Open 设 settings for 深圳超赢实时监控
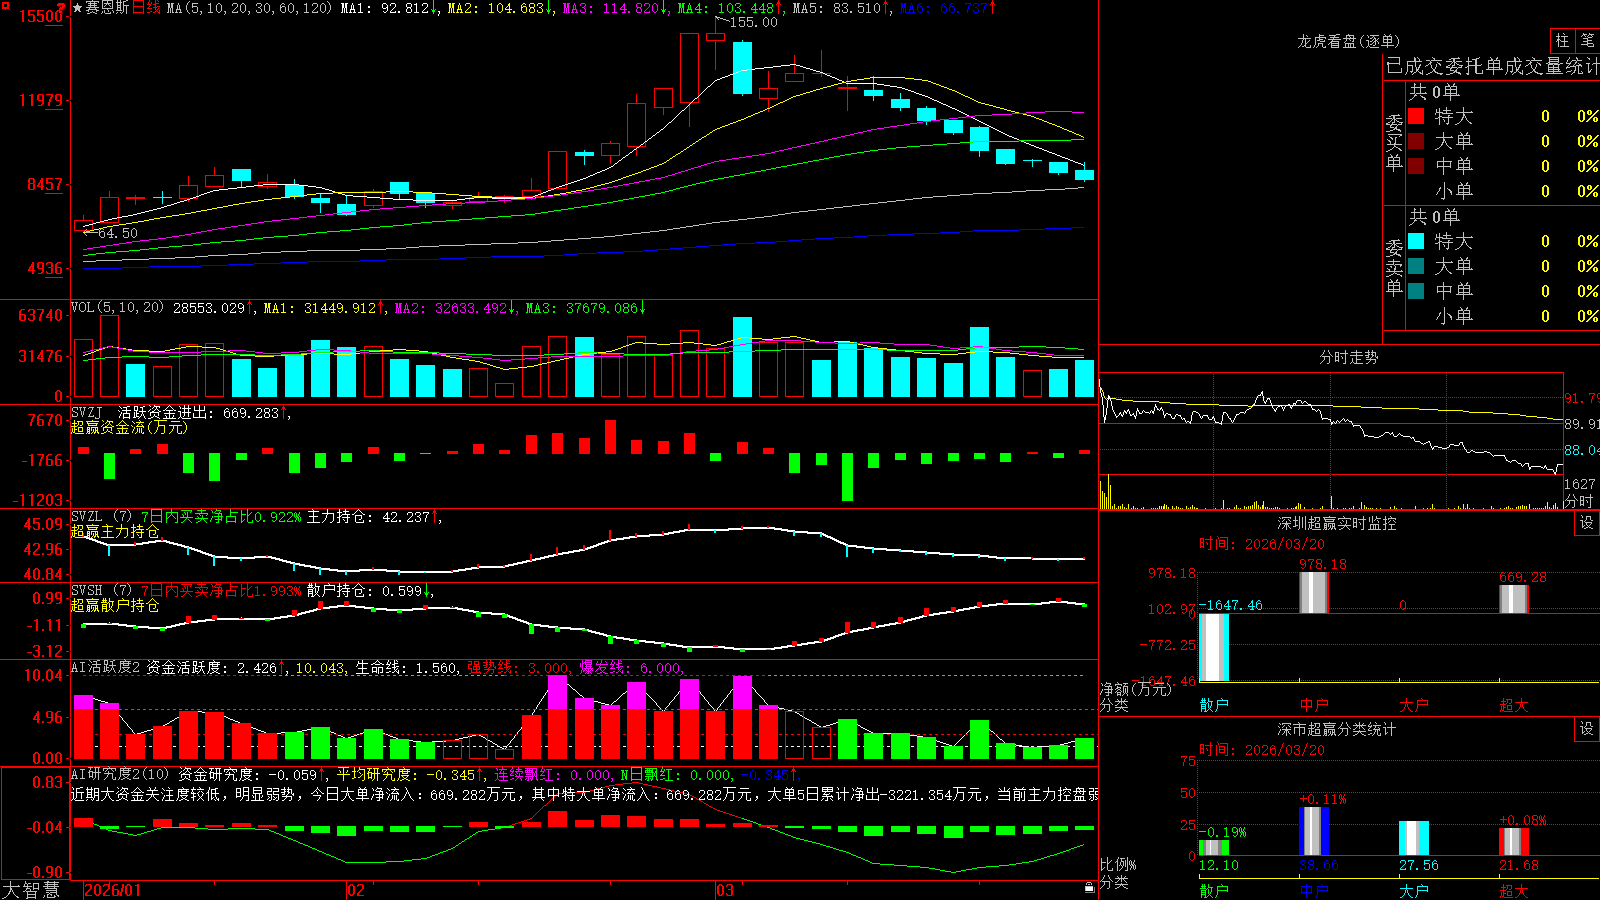Screen dimensions: 1600x900 (x=1587, y=523)
